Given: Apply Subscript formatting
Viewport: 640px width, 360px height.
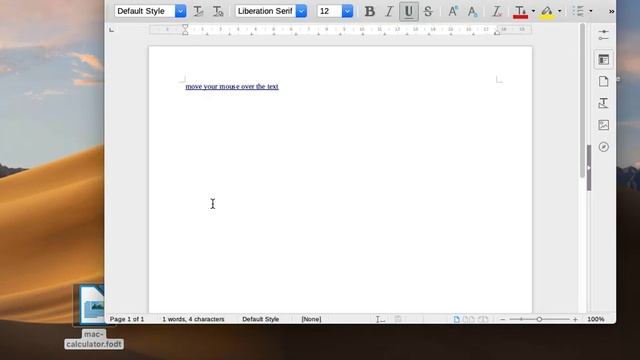Looking at the screenshot, I should tap(472, 11).
